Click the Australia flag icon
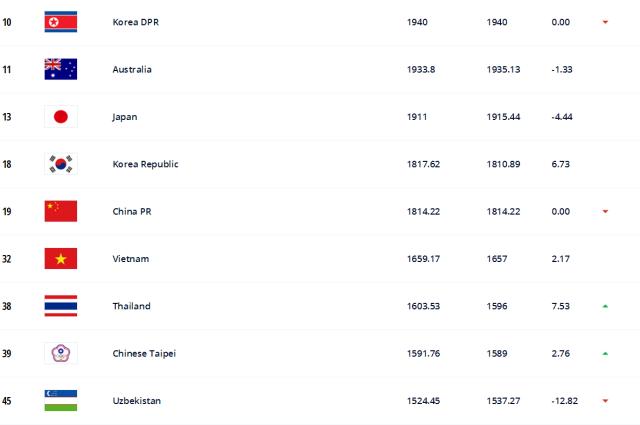 coord(60,69)
